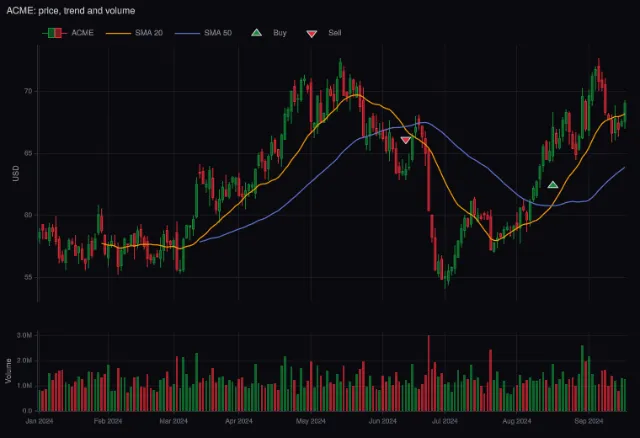The height and width of the screenshot is (438, 640).
Task: Toggle the SMA 20 legend entry
Action: pyautogui.click(x=134, y=33)
